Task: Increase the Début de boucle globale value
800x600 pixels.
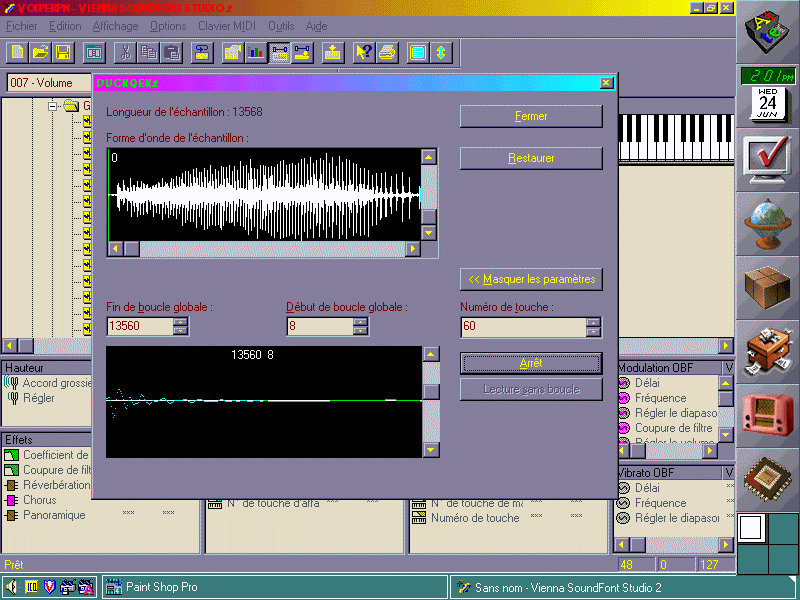Action: (360, 322)
